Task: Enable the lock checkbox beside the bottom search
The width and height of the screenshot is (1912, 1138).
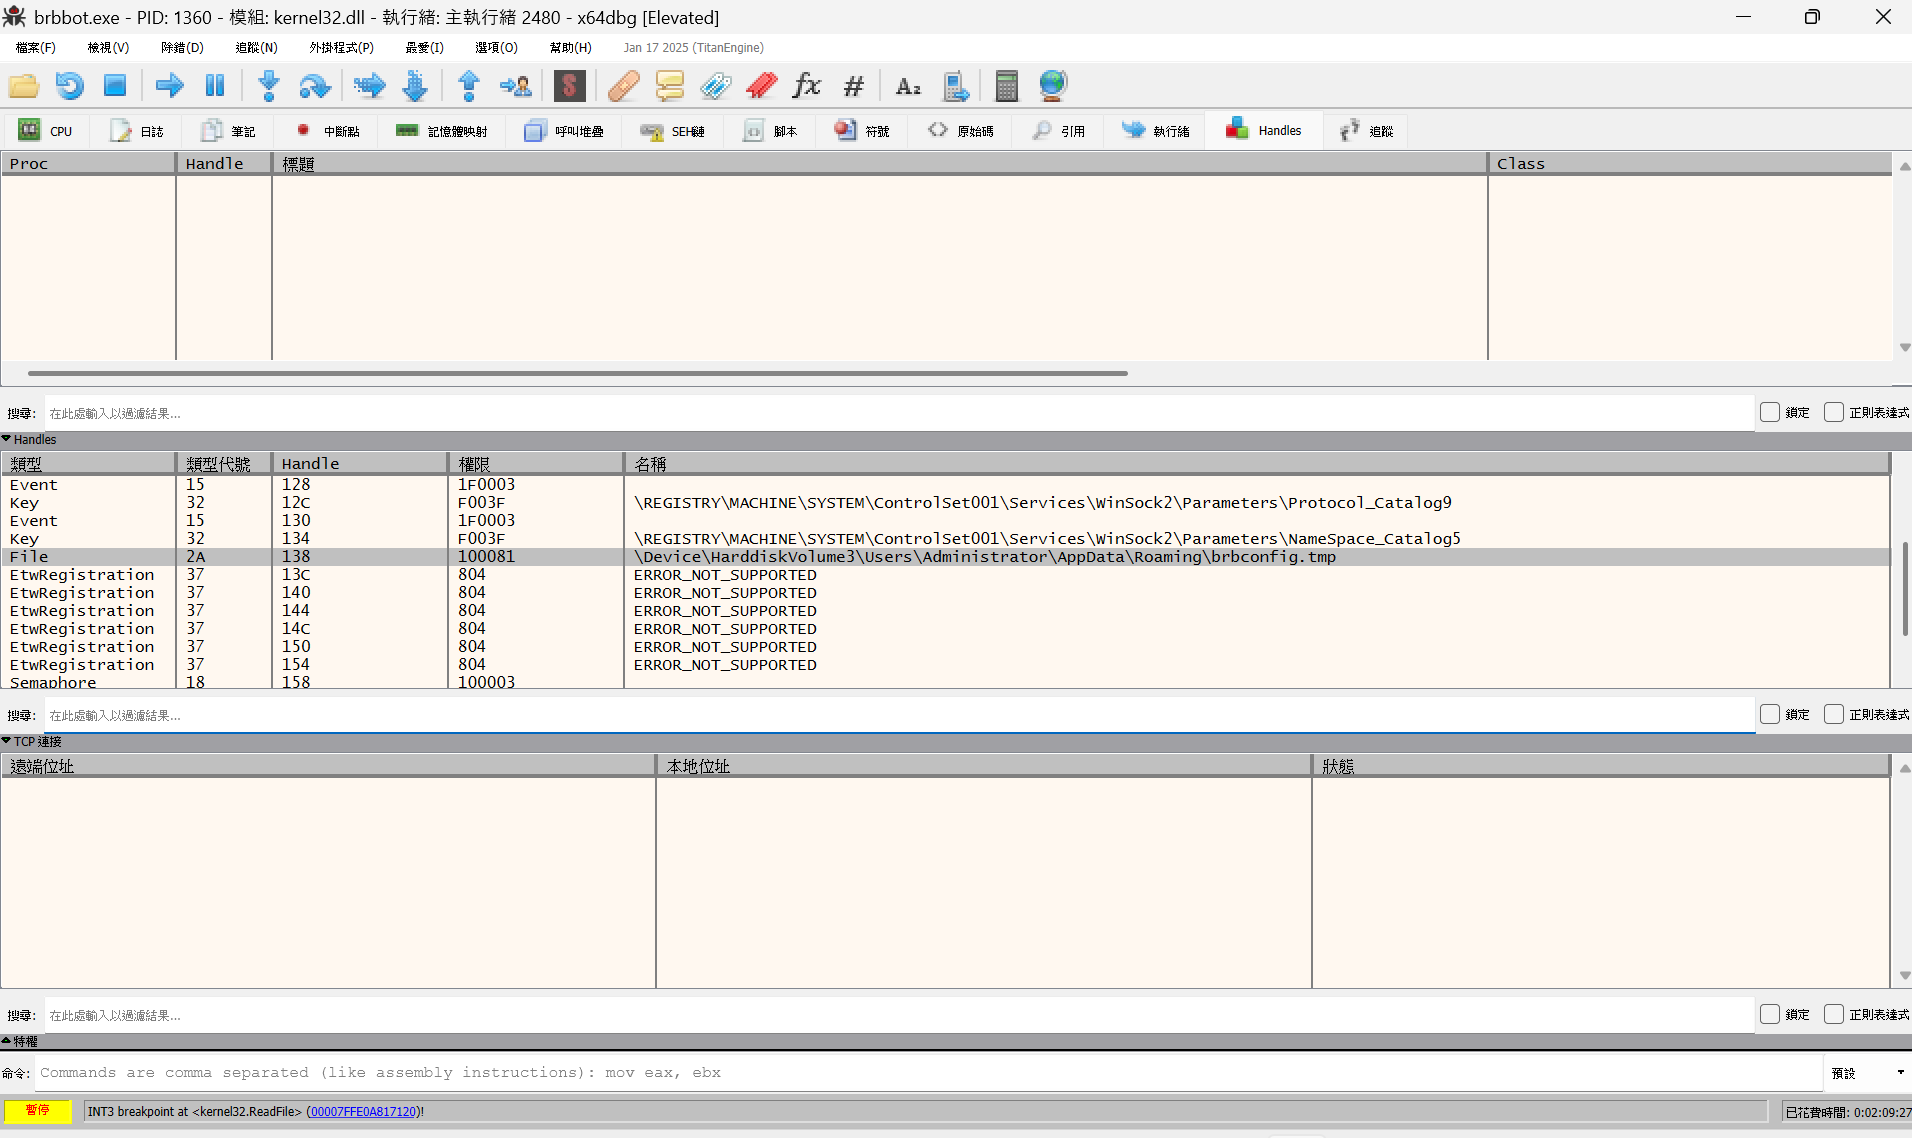Action: point(1770,1015)
